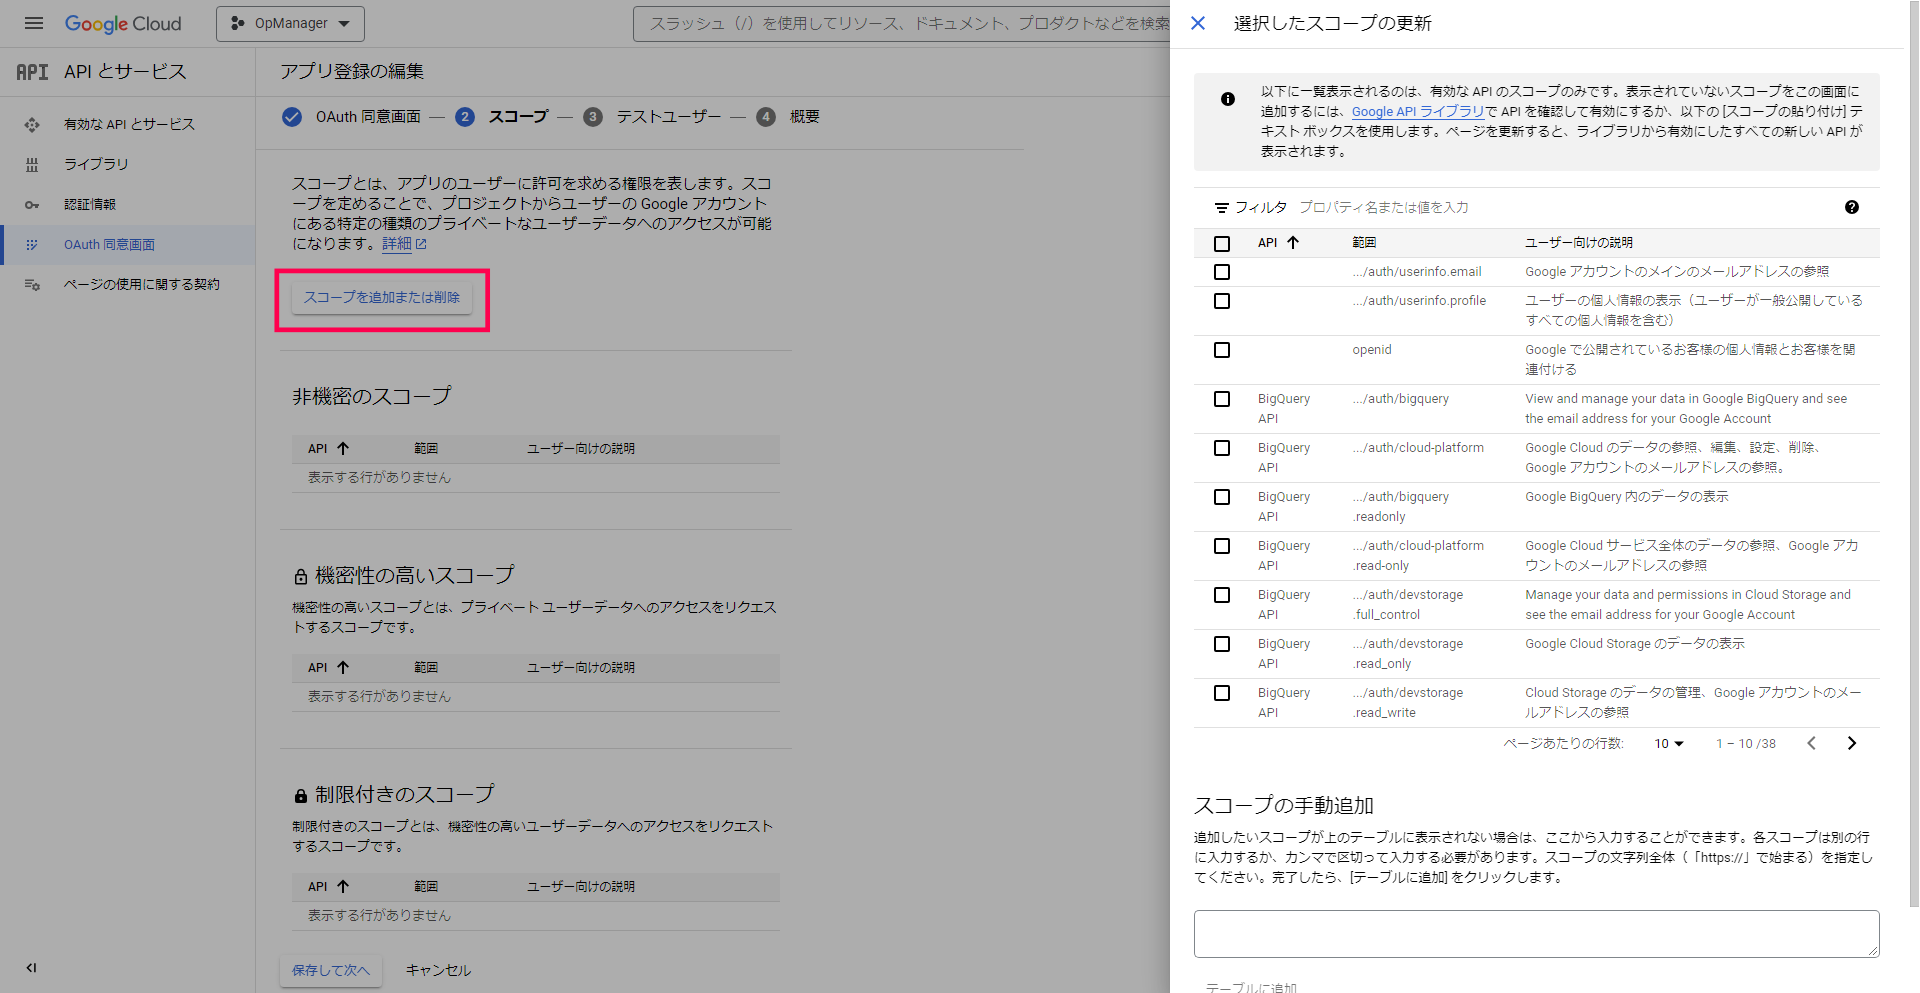Image resolution: width=1920 pixels, height=993 pixels.
Task: Click the page usage agreements icon
Action: point(32,284)
